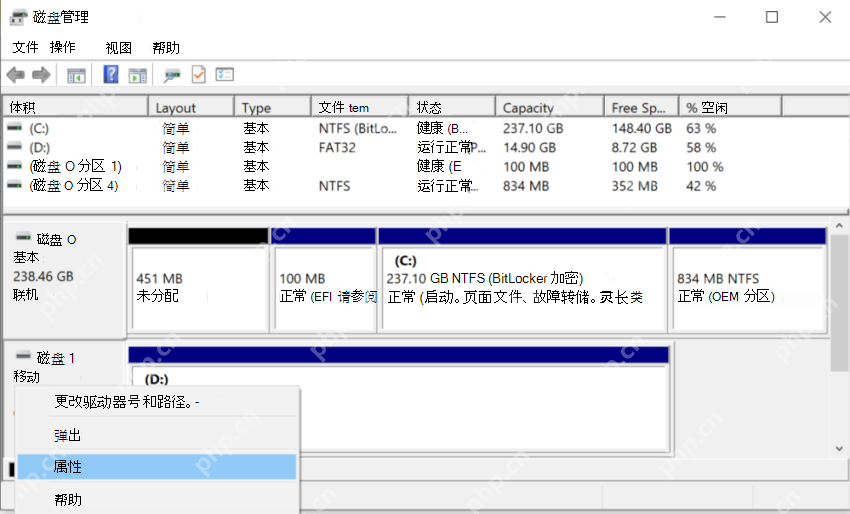Sort by the 体积 column header
The image size is (850, 514).
tap(76, 107)
